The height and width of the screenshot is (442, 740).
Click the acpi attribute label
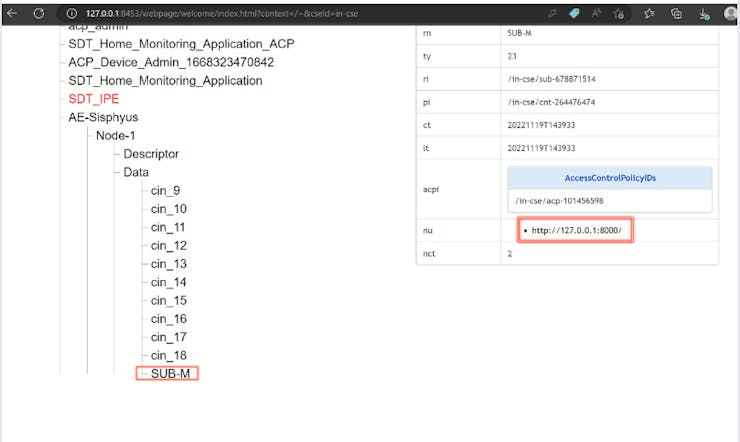[431, 189]
